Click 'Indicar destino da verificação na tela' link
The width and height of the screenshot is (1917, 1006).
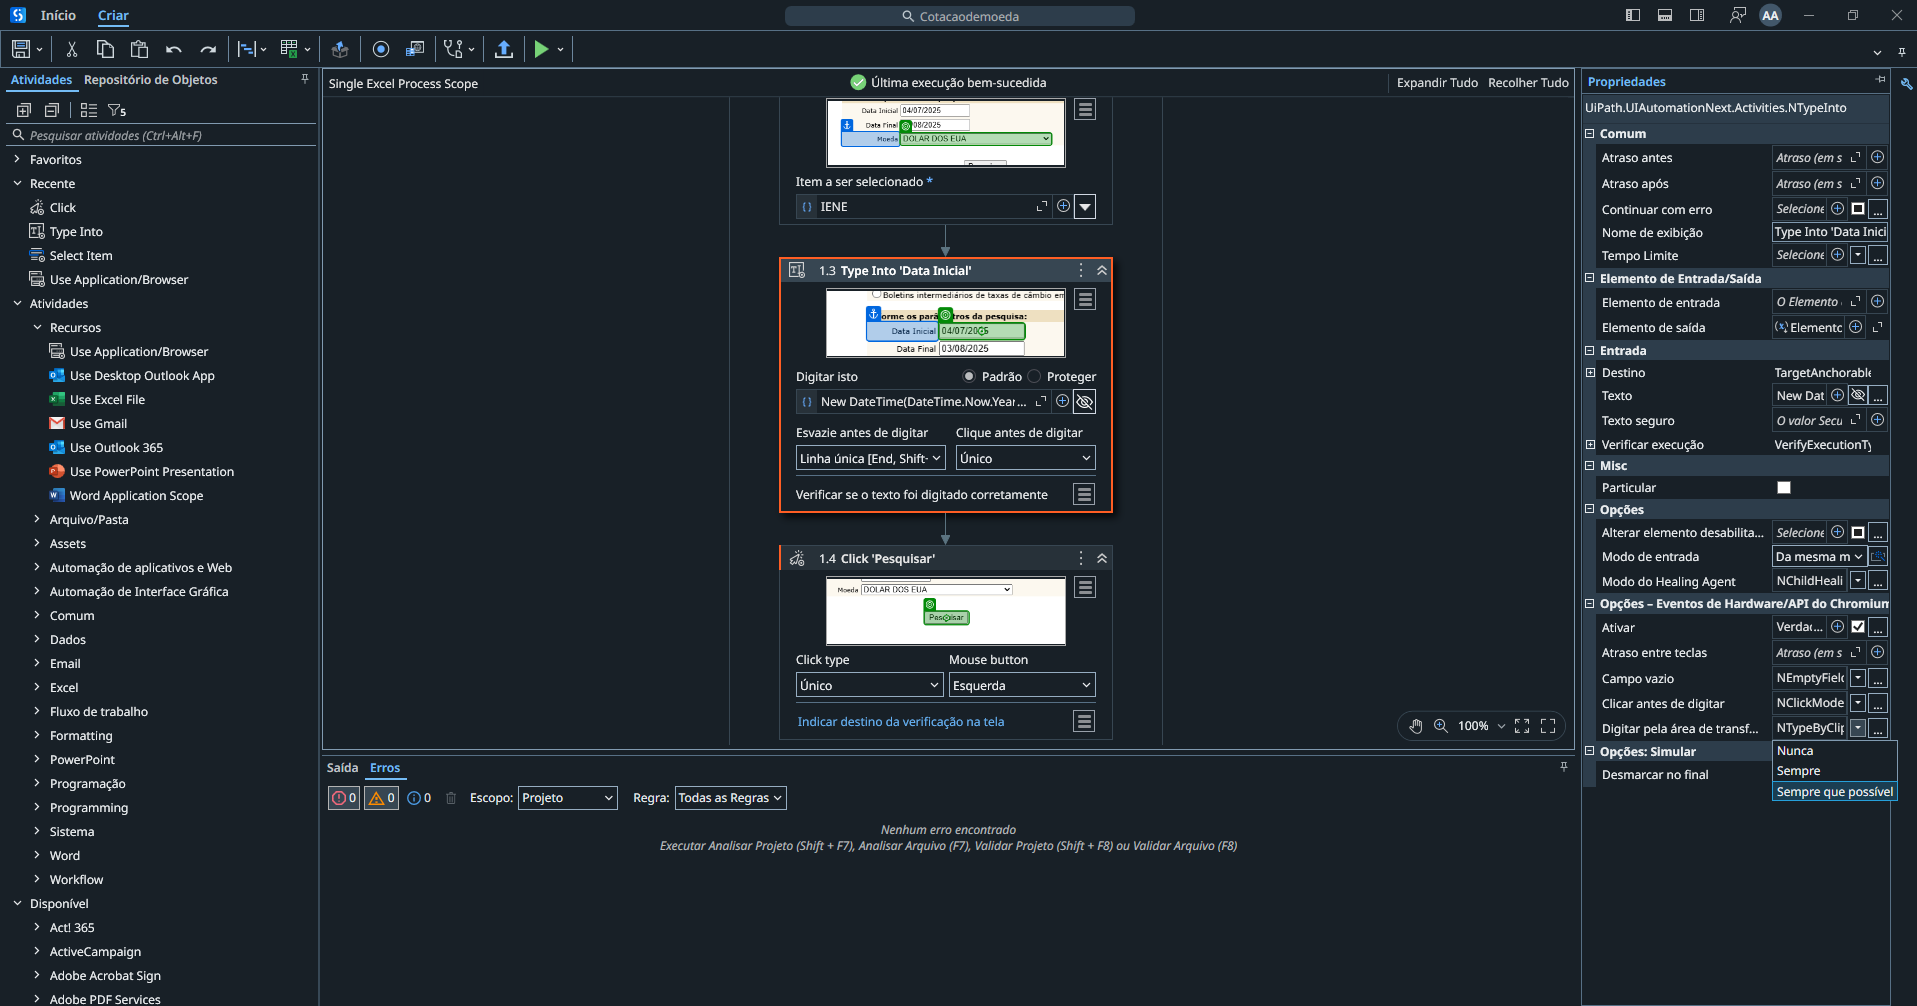coord(900,721)
